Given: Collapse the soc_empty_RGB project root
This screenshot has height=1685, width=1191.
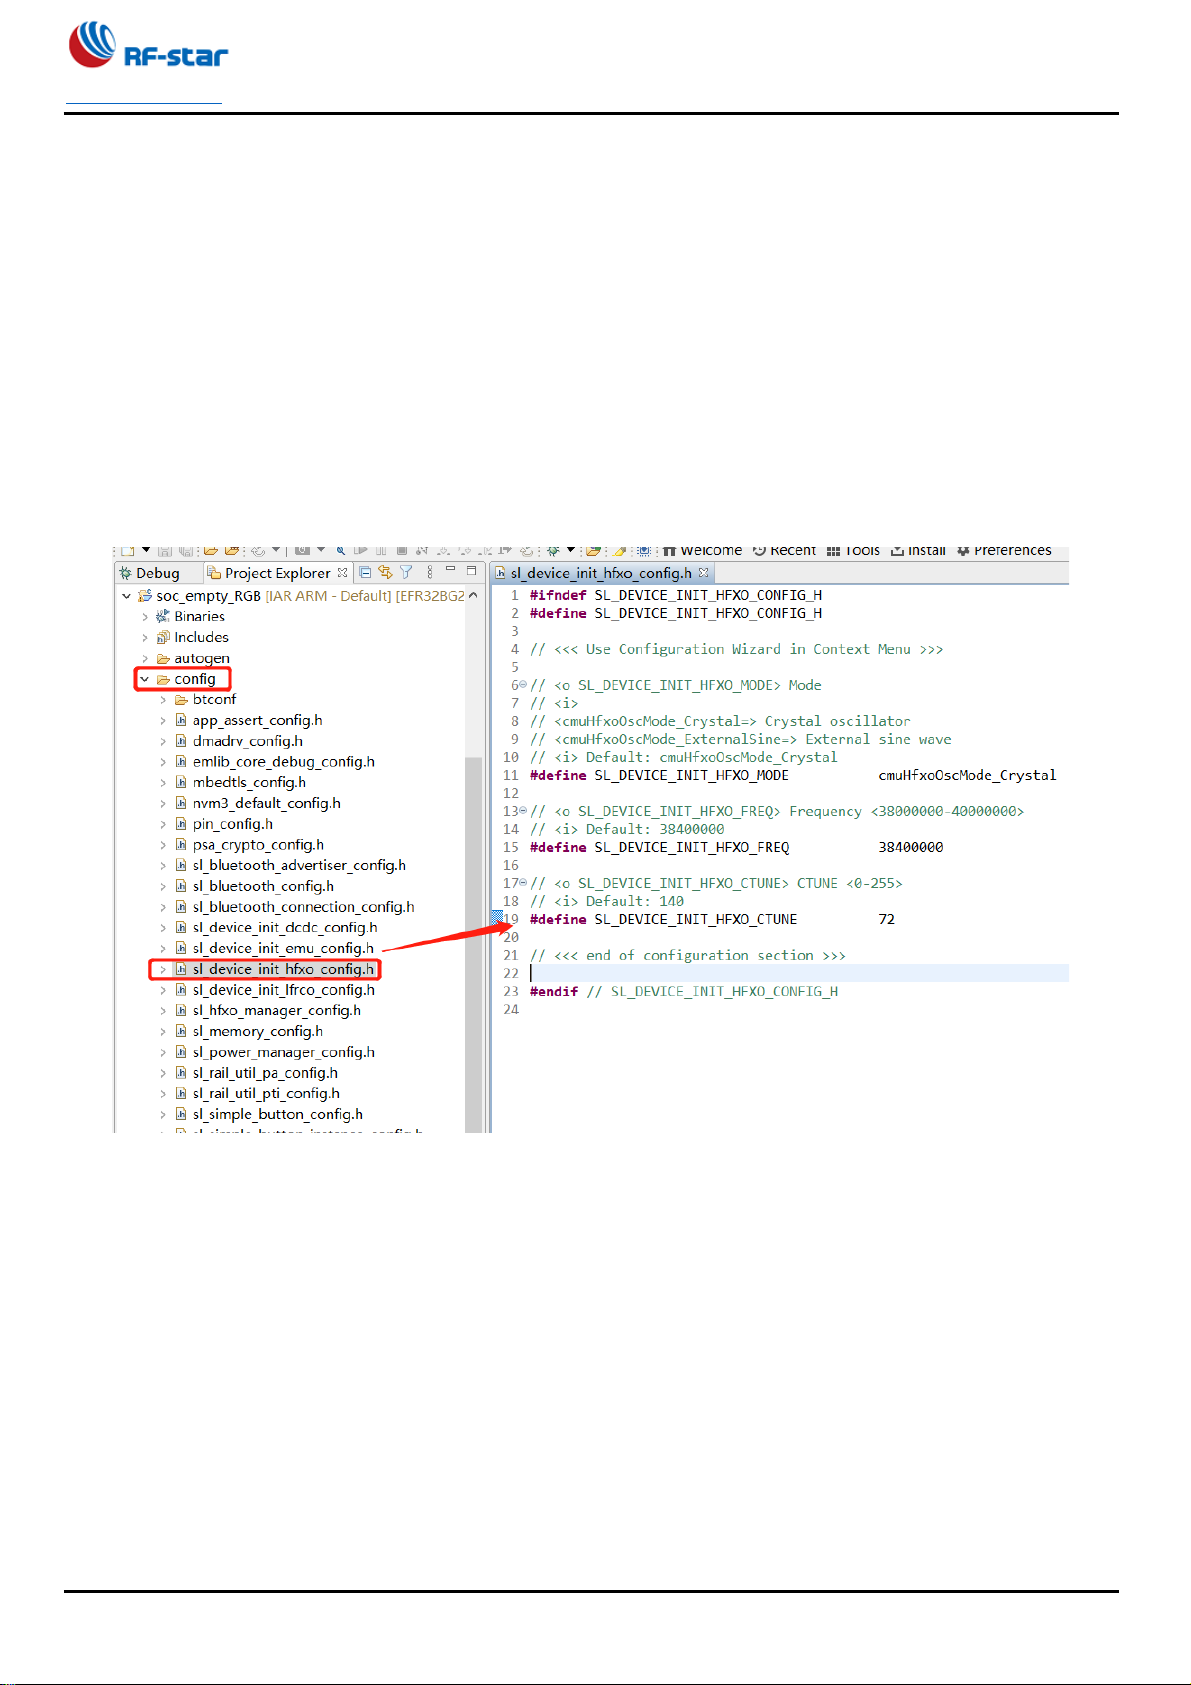Looking at the screenshot, I should coord(127,596).
